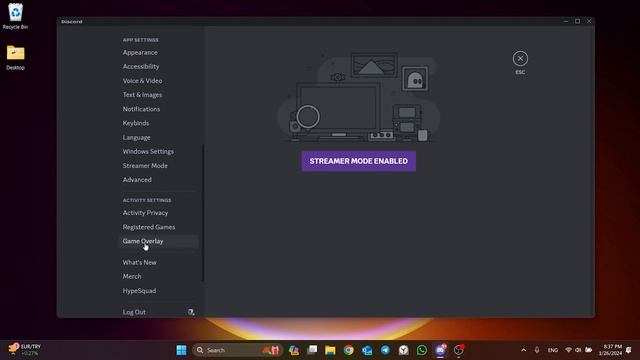
Task: Open Telegram from the taskbar
Action: 385,350
